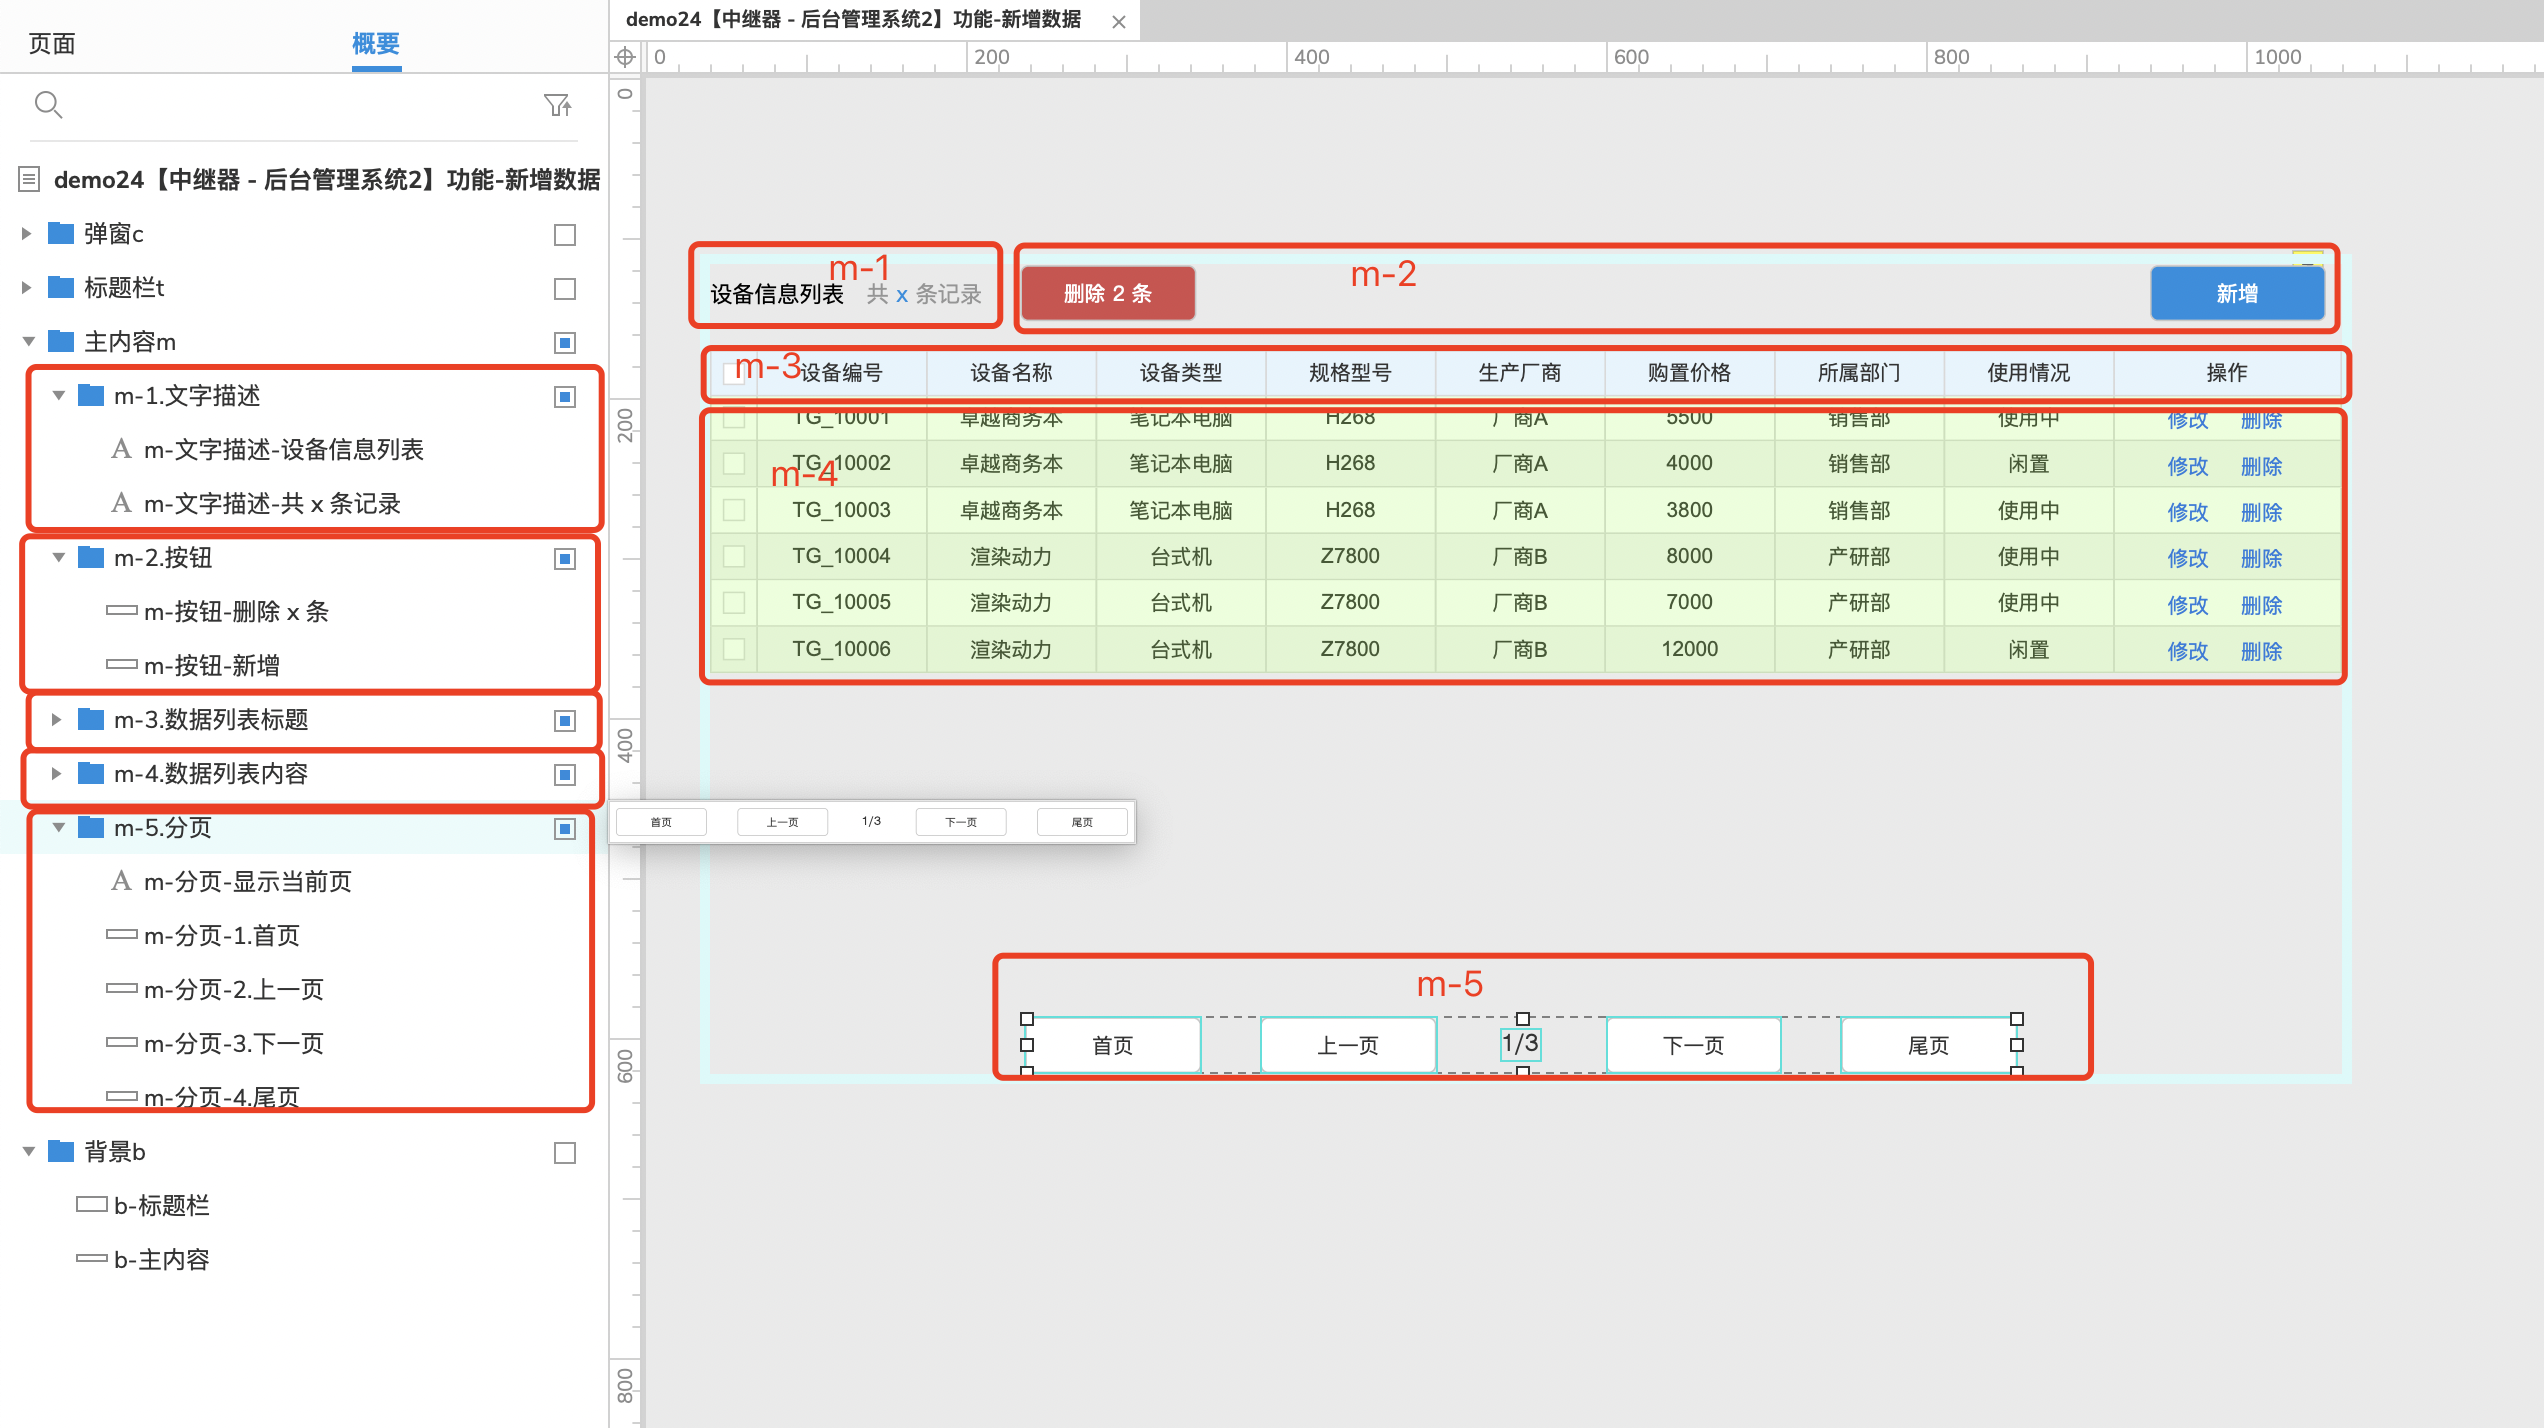Check the row checkbox for TG_10004
2544x1428 pixels.
(x=734, y=556)
